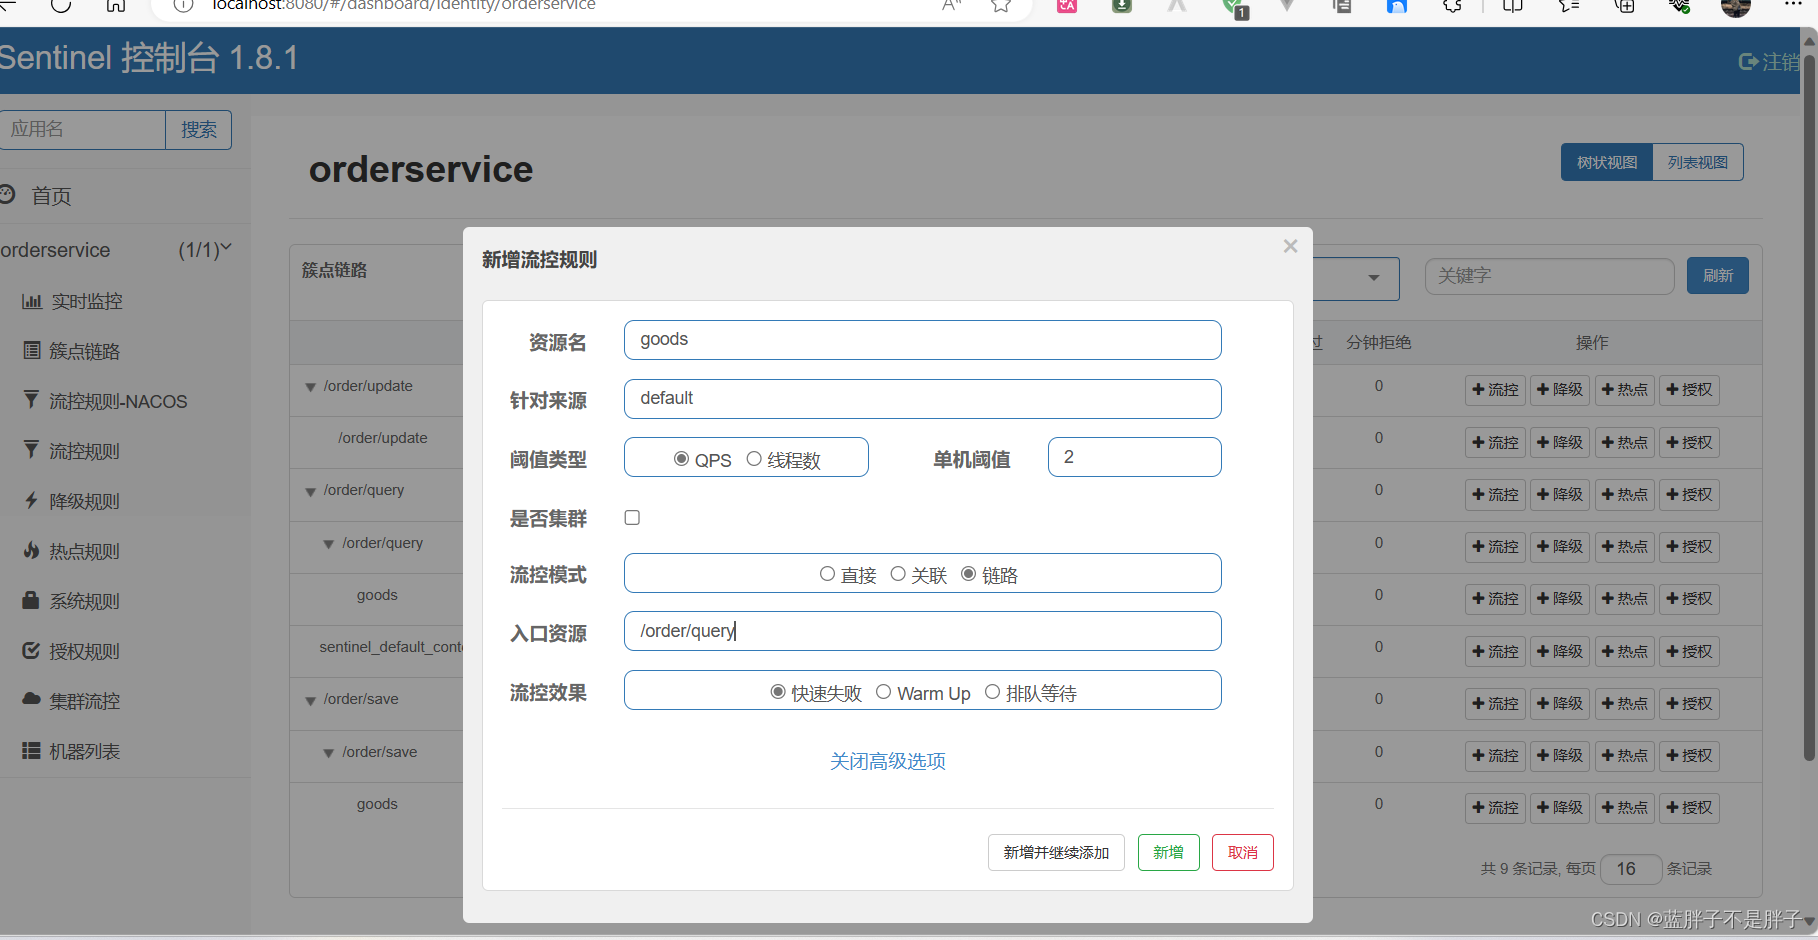This screenshot has height=940, width=1818.
Task: Collapse the top-level /order/query tree row
Action: pyautogui.click(x=310, y=491)
